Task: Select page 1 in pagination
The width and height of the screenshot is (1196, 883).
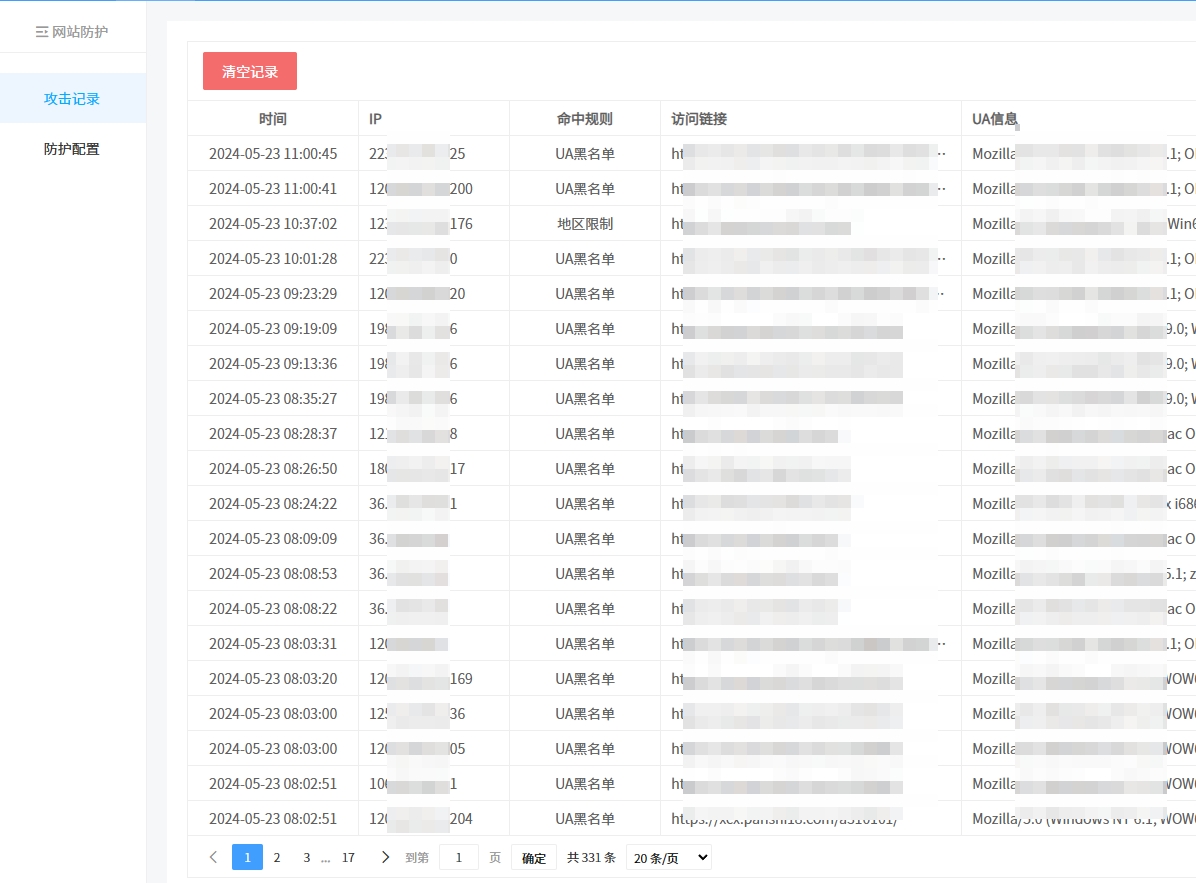Action: click(247, 857)
